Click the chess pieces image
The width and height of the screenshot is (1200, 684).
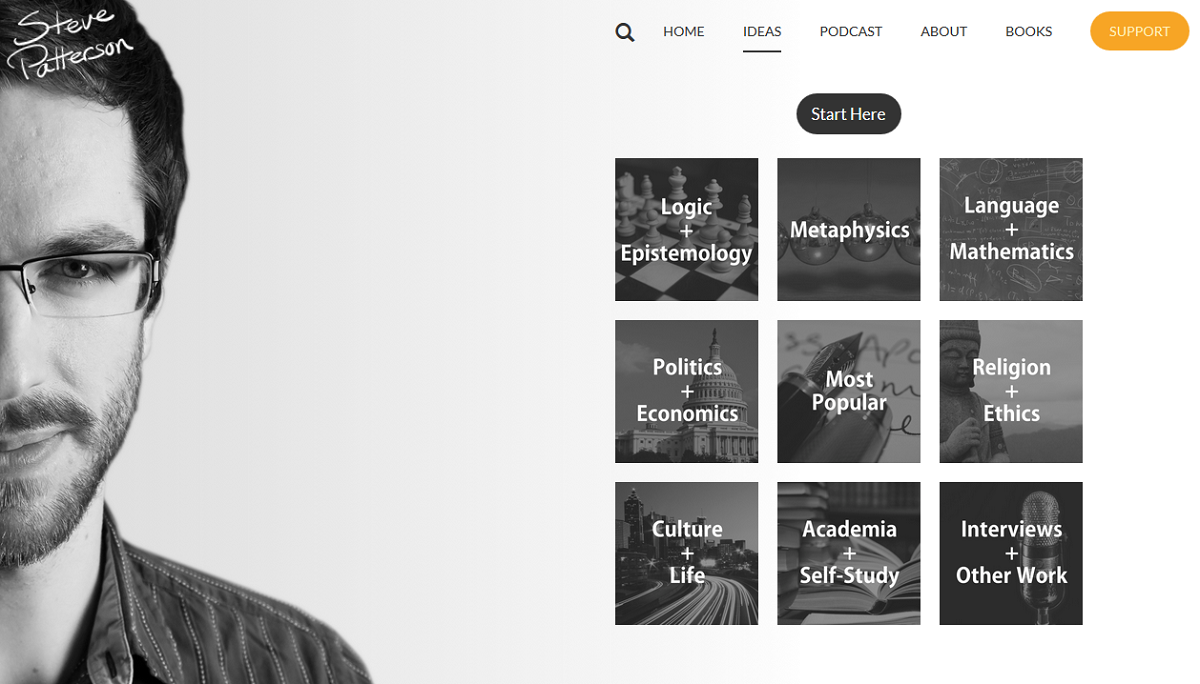pos(686,229)
